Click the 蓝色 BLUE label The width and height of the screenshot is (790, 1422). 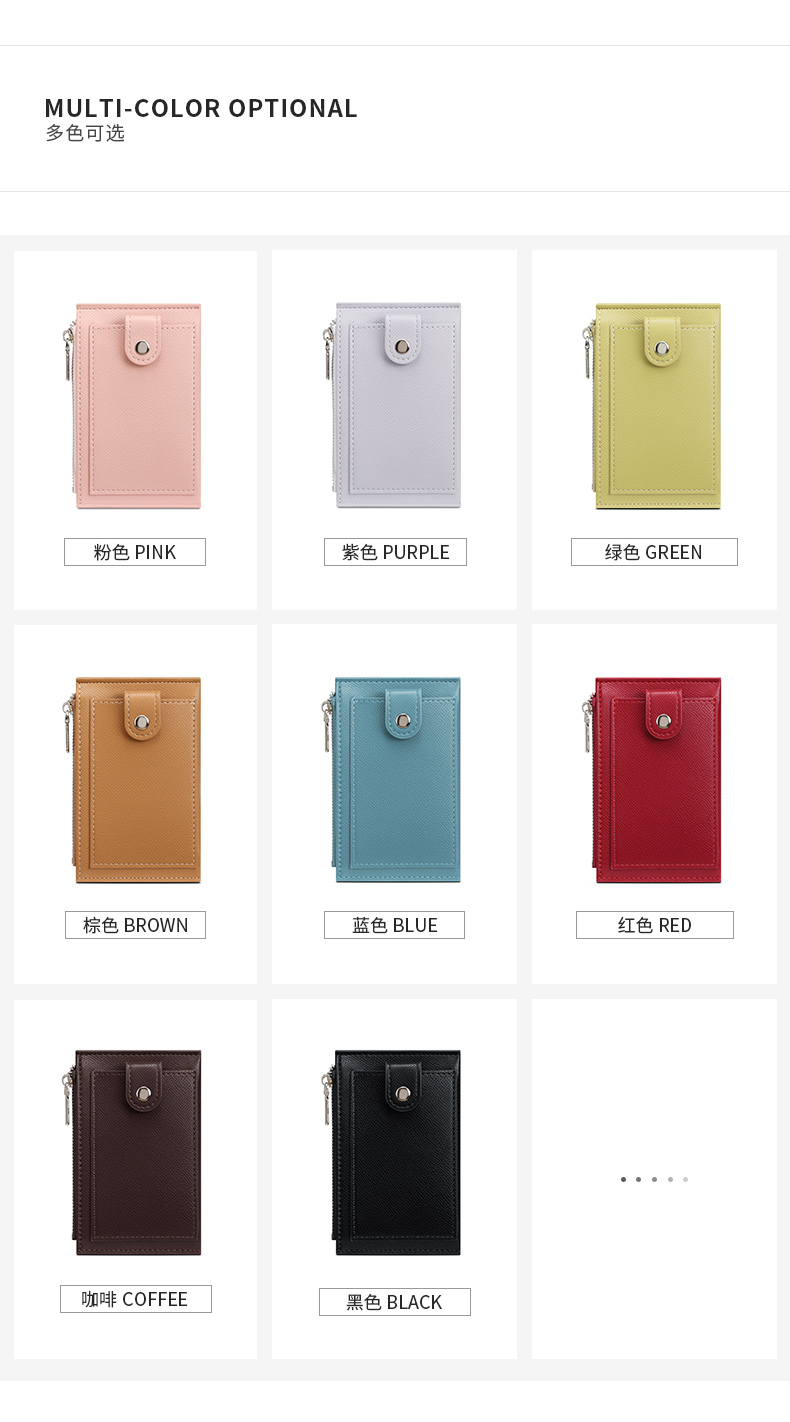tap(394, 925)
